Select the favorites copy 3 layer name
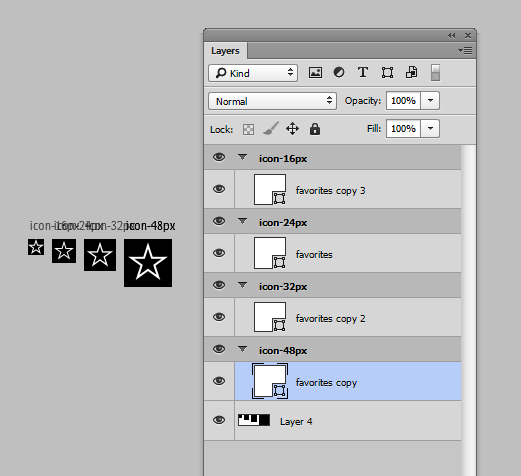The height and width of the screenshot is (476, 521). point(330,191)
